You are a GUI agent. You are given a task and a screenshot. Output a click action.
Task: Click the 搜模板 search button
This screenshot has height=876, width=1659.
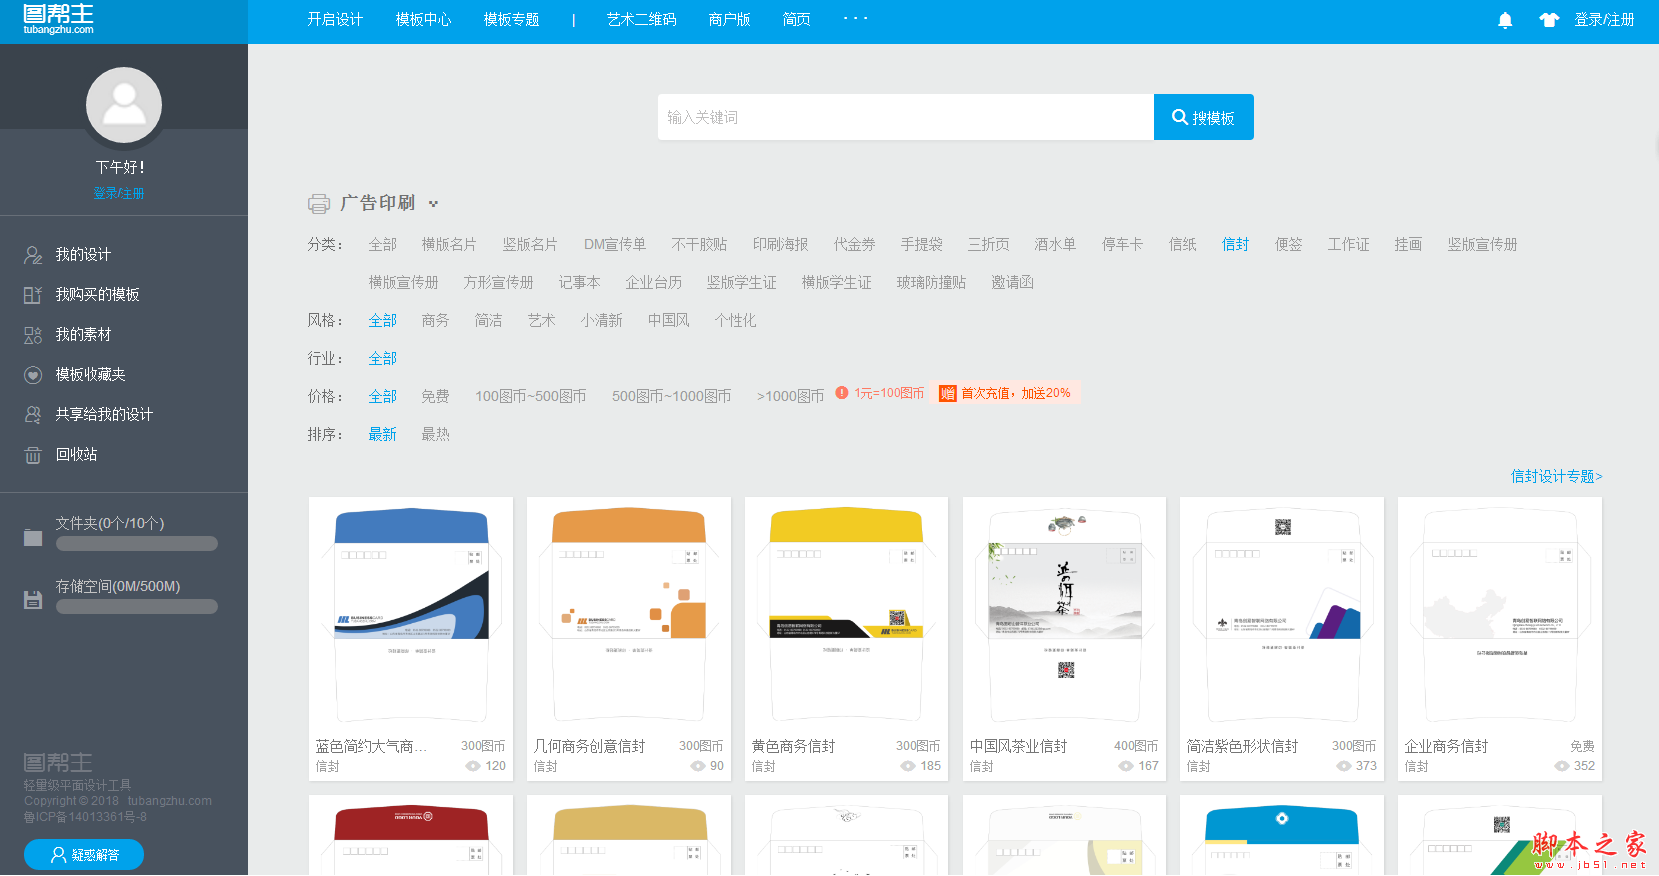(1204, 117)
